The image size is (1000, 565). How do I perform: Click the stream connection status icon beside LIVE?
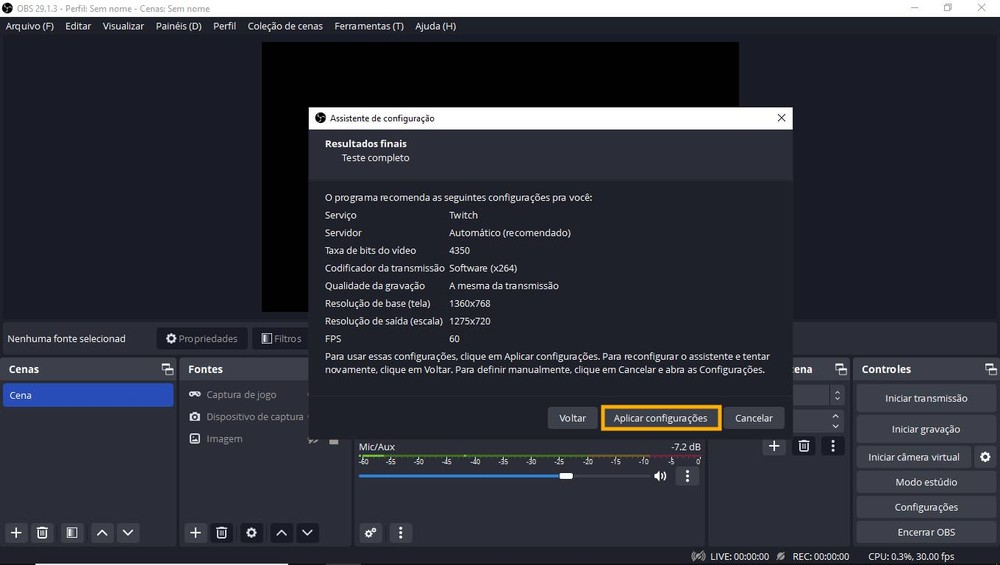(698, 556)
